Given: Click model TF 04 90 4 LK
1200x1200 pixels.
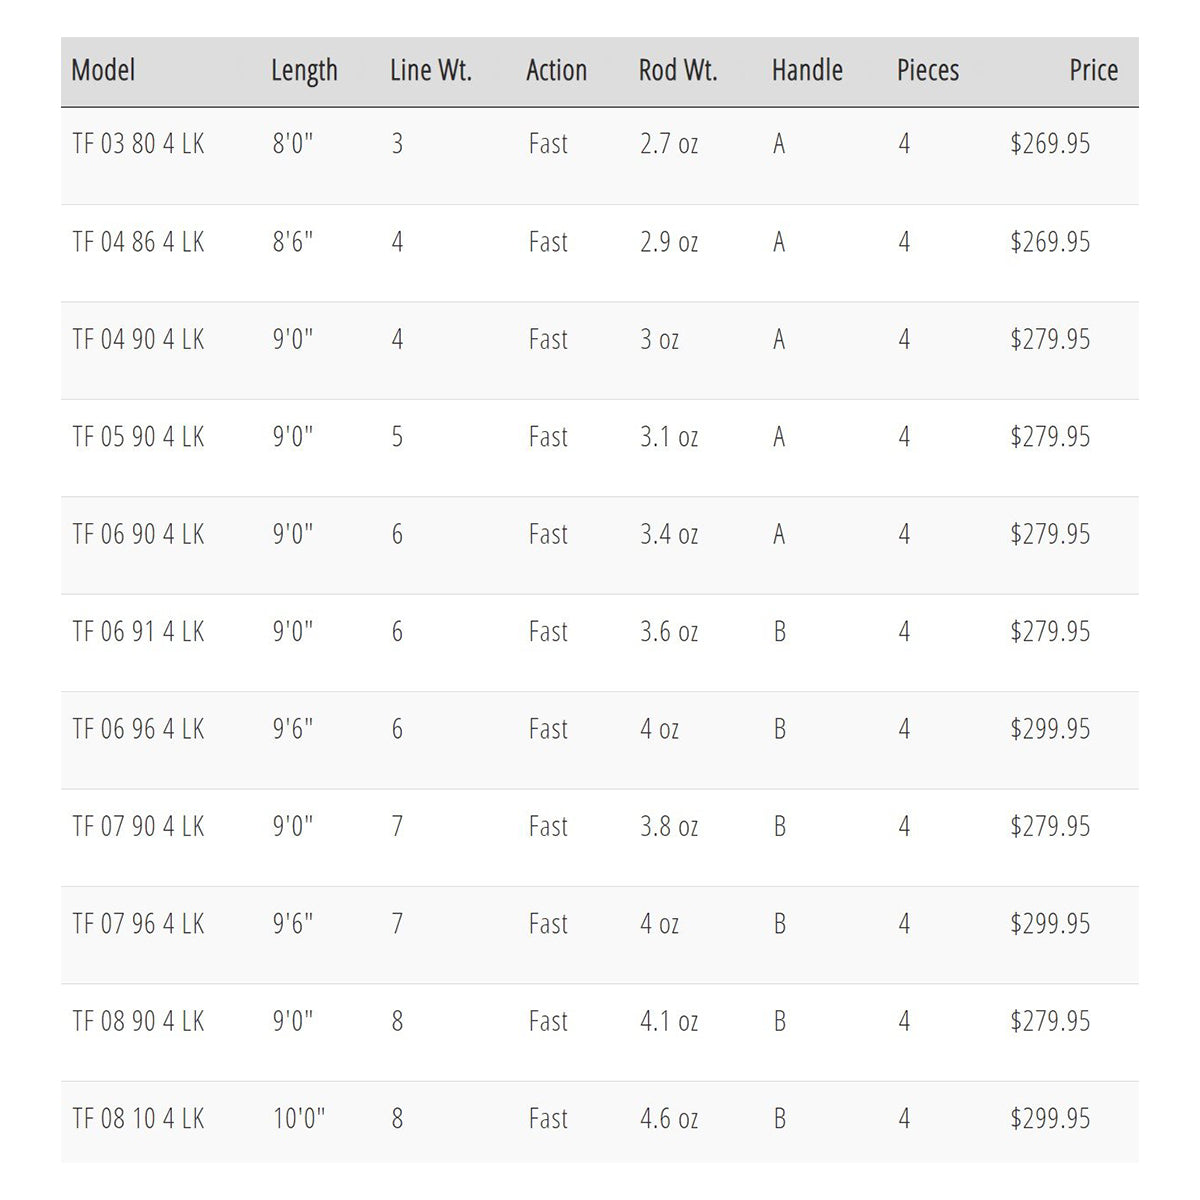Looking at the screenshot, I should (x=138, y=340).
